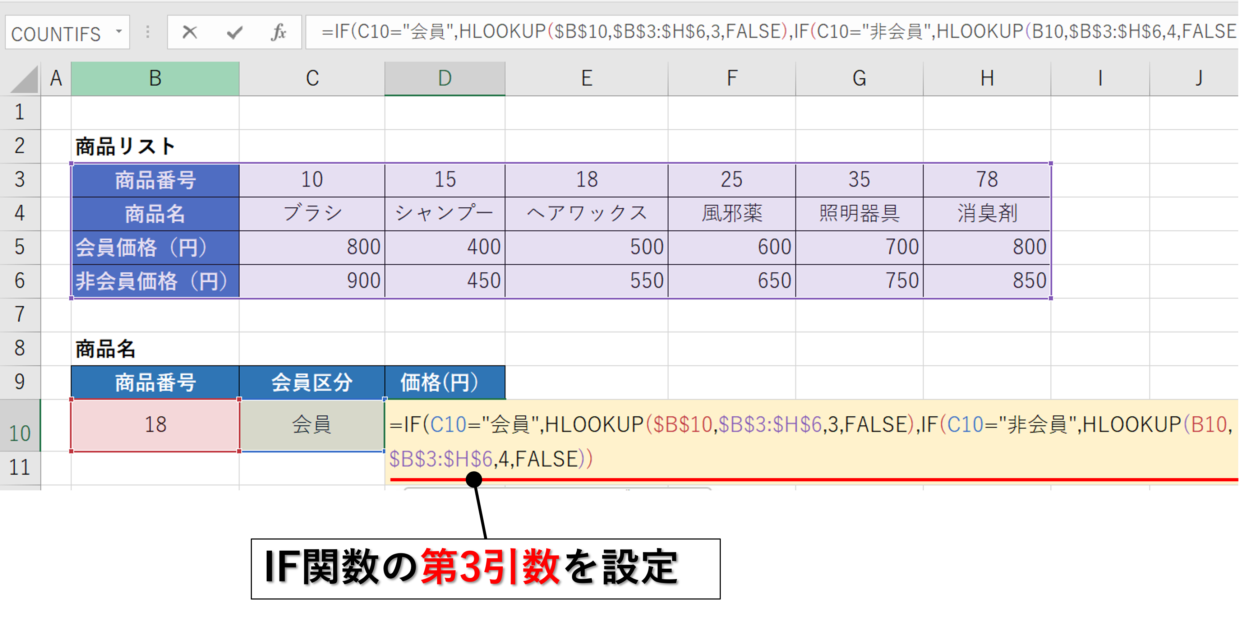
Task: Select member price cell 600
Action: pyautogui.click(x=732, y=247)
